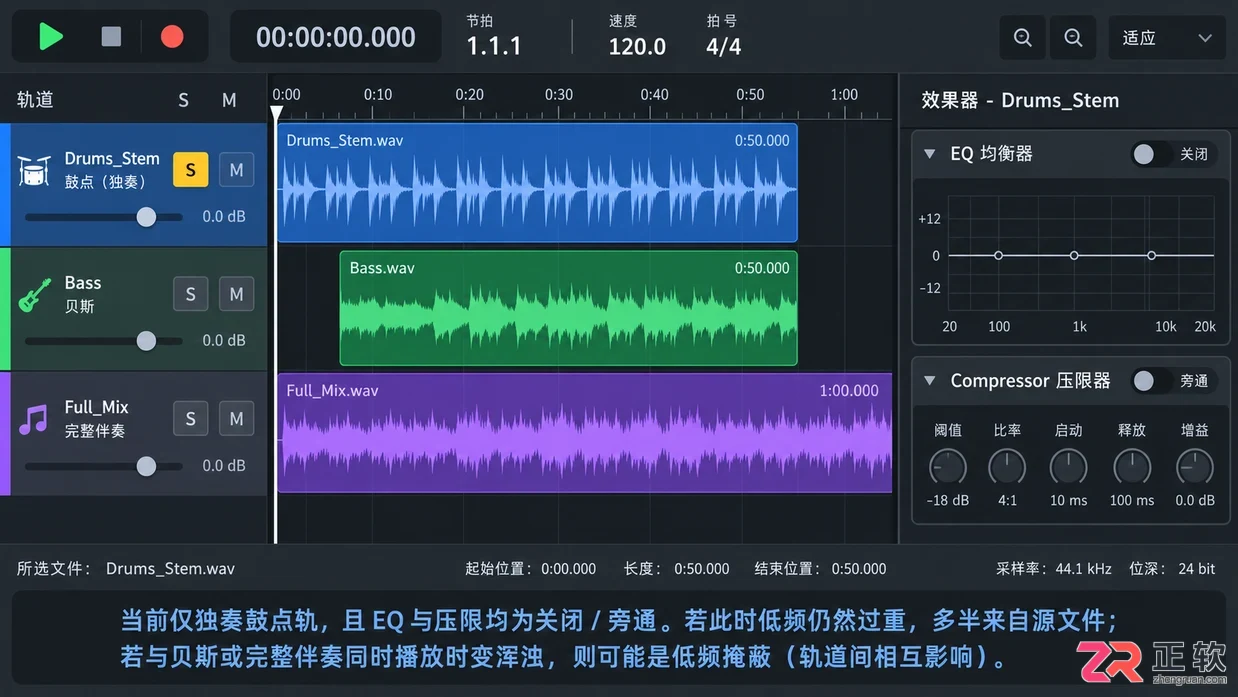Mute the Drums_Stem track
Screen dimensions: 1238x697
236,170
